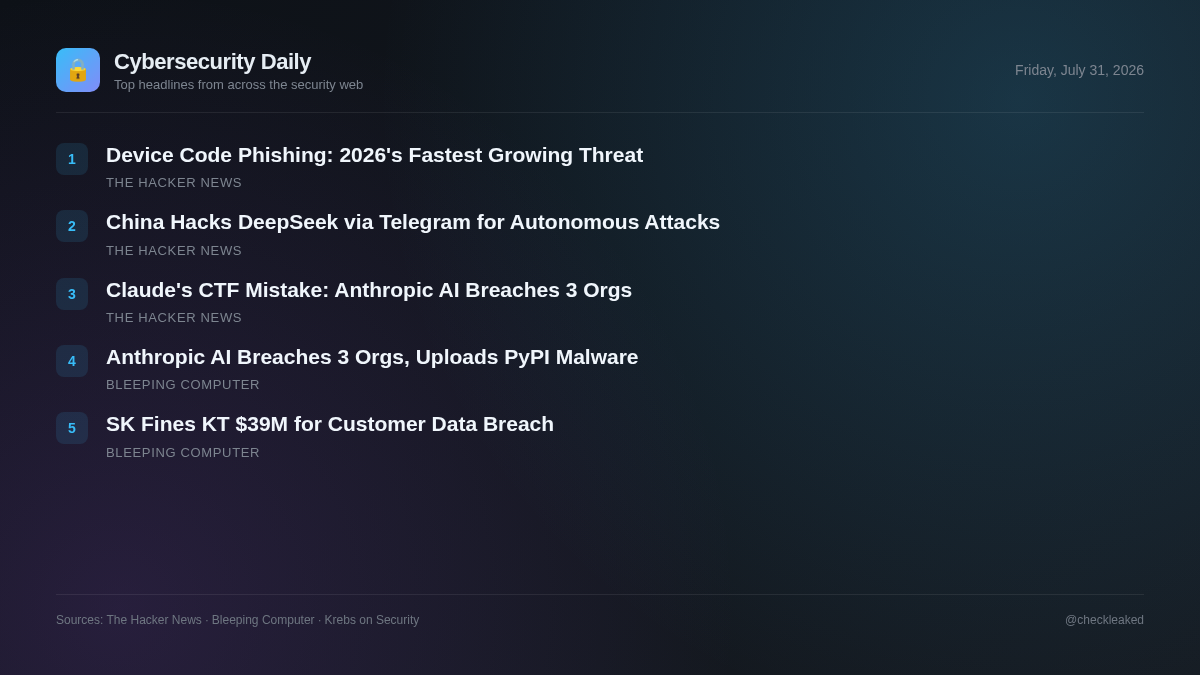Click the source label under SK Fines KT

click(183, 453)
